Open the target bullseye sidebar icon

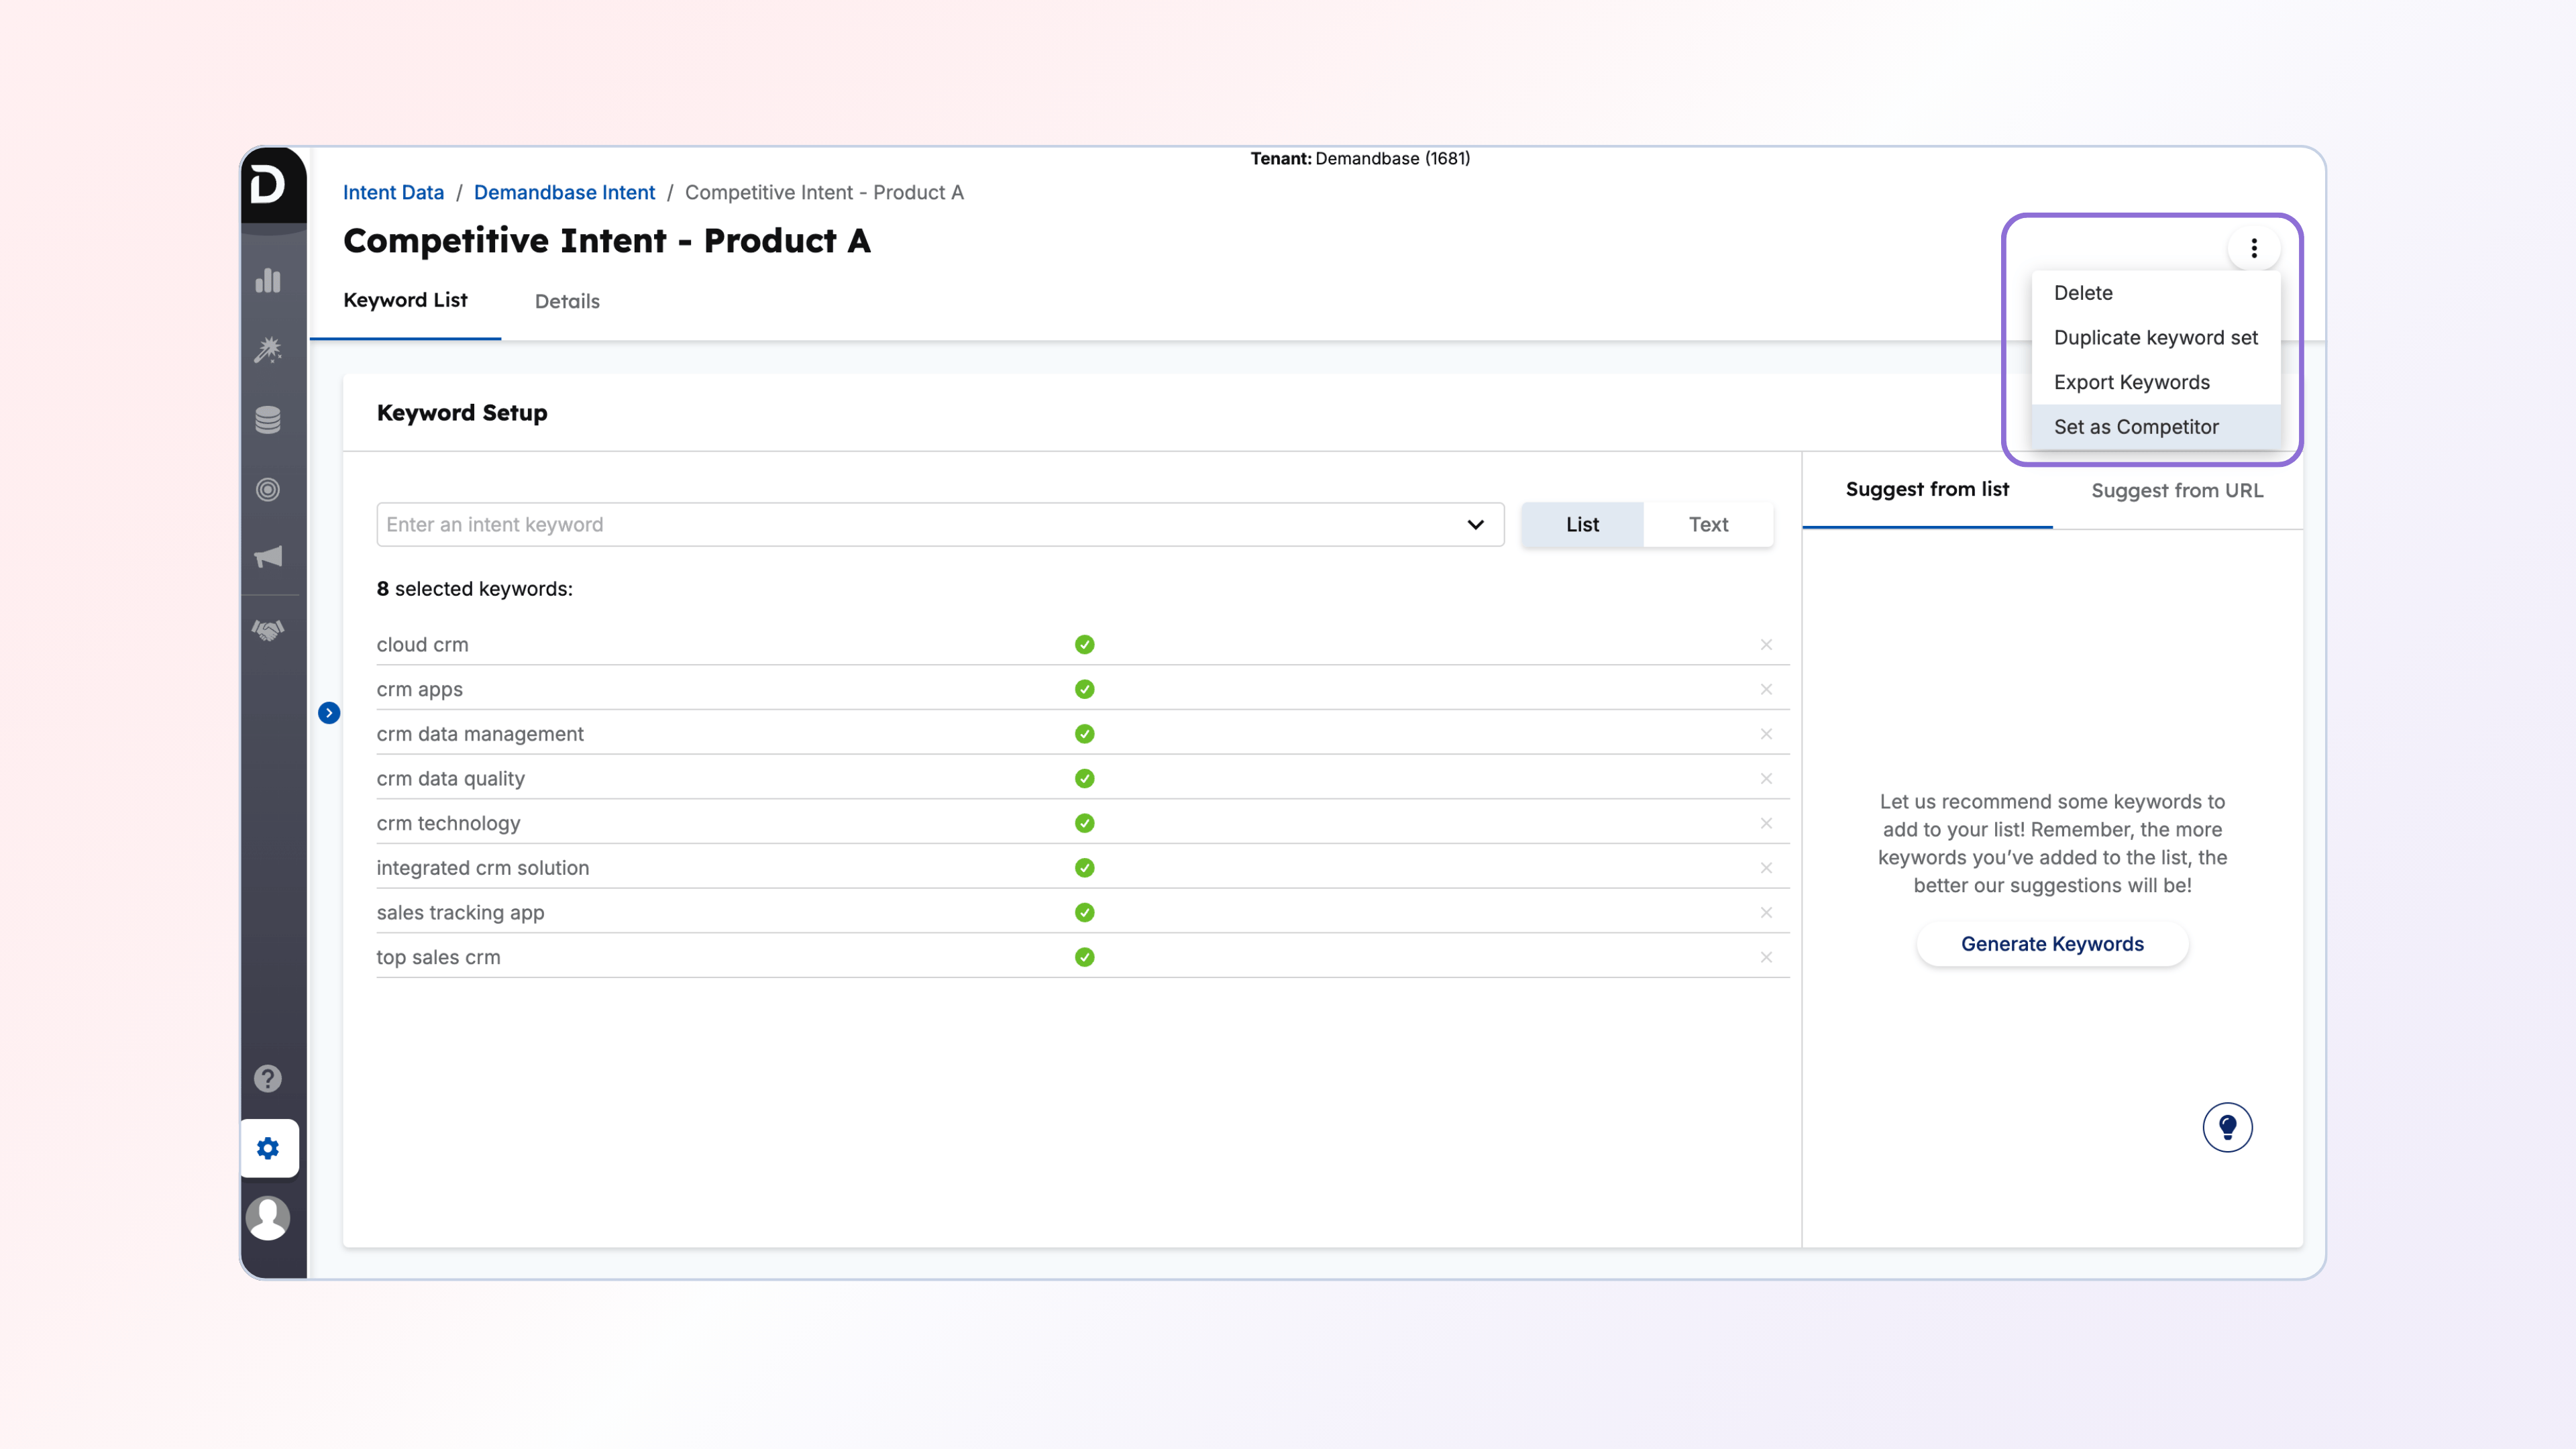[x=268, y=489]
